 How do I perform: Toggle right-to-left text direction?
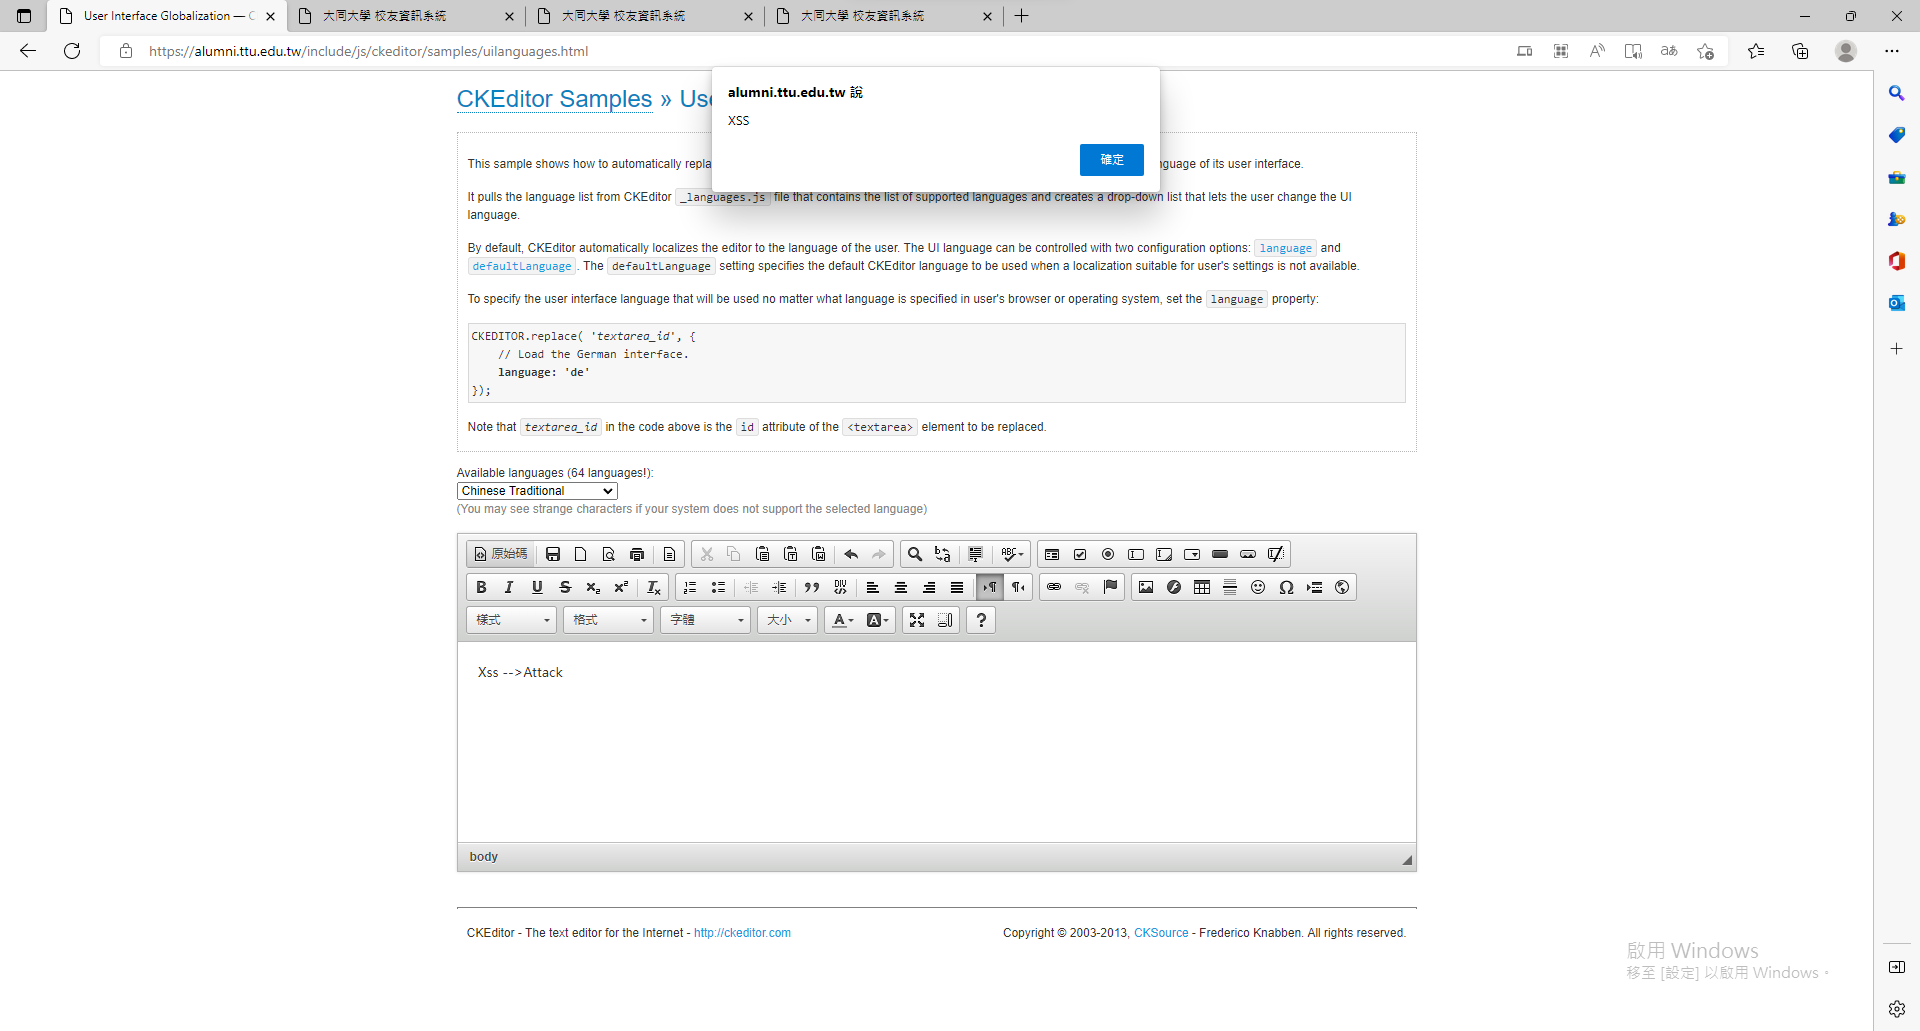coord(1018,587)
